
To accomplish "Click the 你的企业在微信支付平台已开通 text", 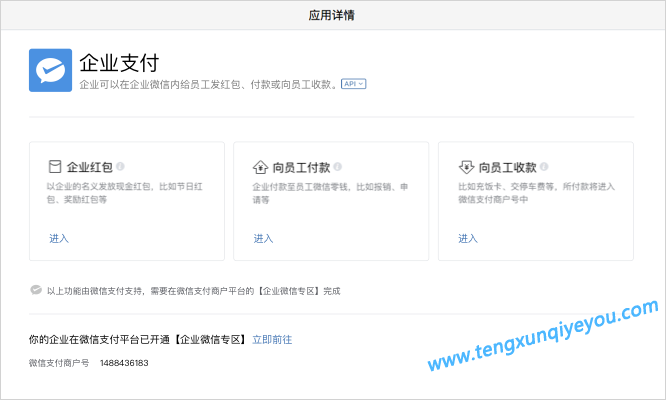I will tap(138, 339).
